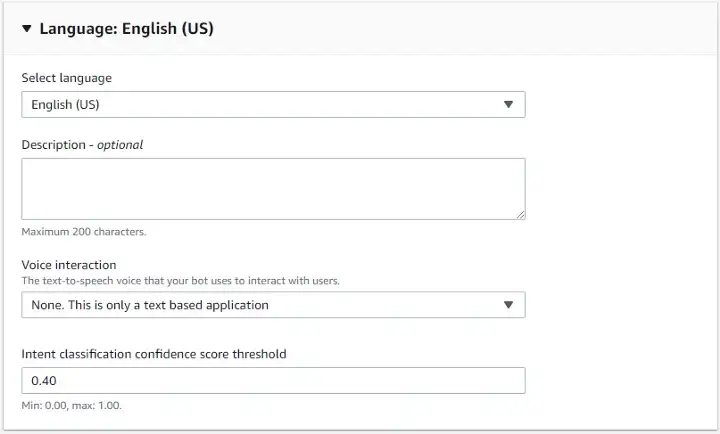Click the arrow icon in Voice interaction dropdown
The image size is (720, 434).
click(x=508, y=305)
